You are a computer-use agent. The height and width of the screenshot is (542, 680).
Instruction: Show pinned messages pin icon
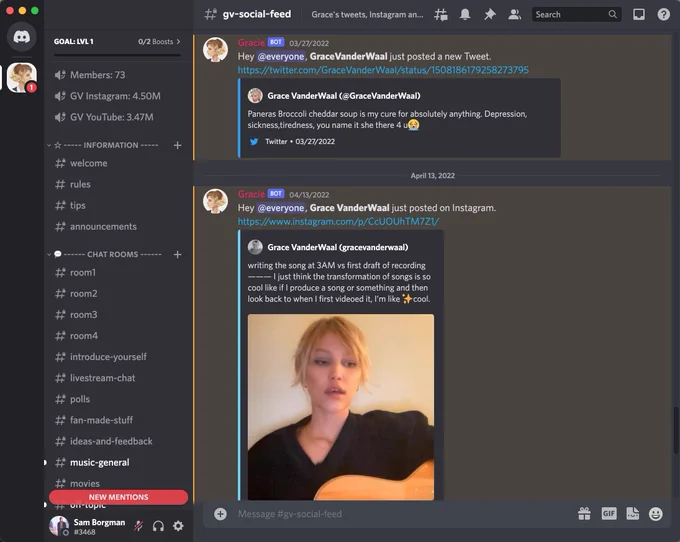(490, 14)
